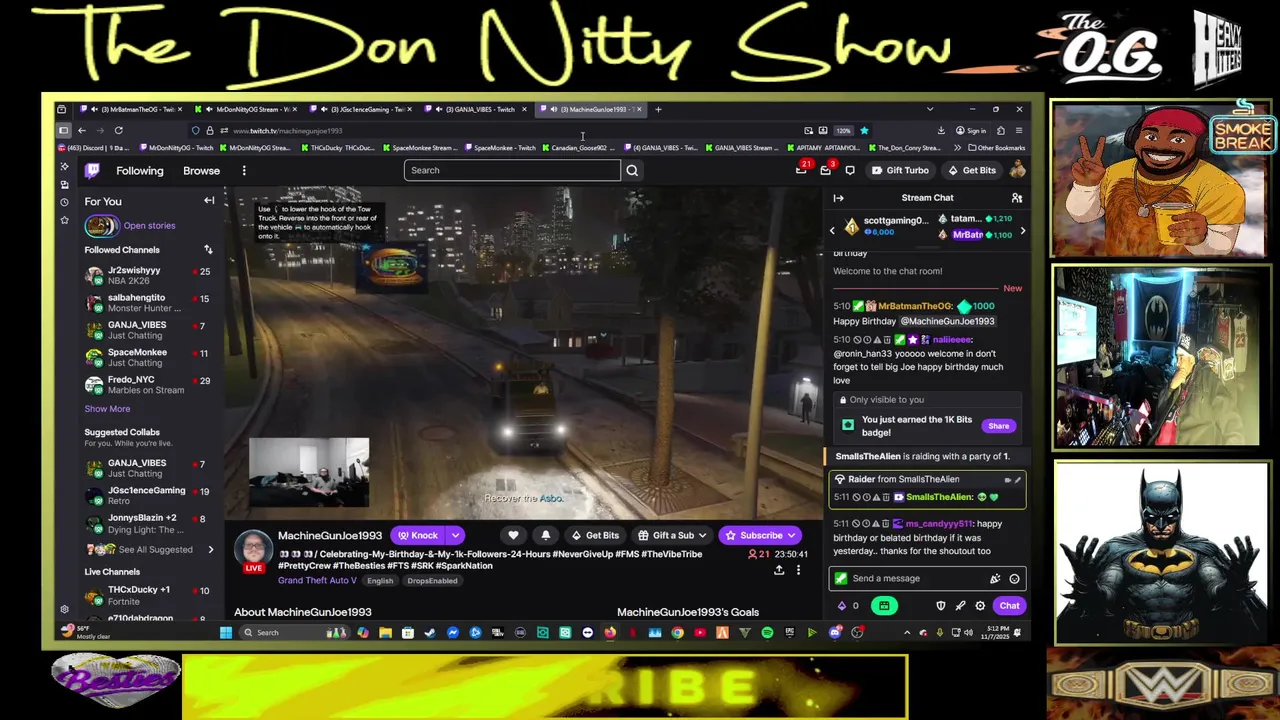Screen dimensions: 1280x720
Task: Open Bits cheer icon in message box
Action: tap(995, 578)
